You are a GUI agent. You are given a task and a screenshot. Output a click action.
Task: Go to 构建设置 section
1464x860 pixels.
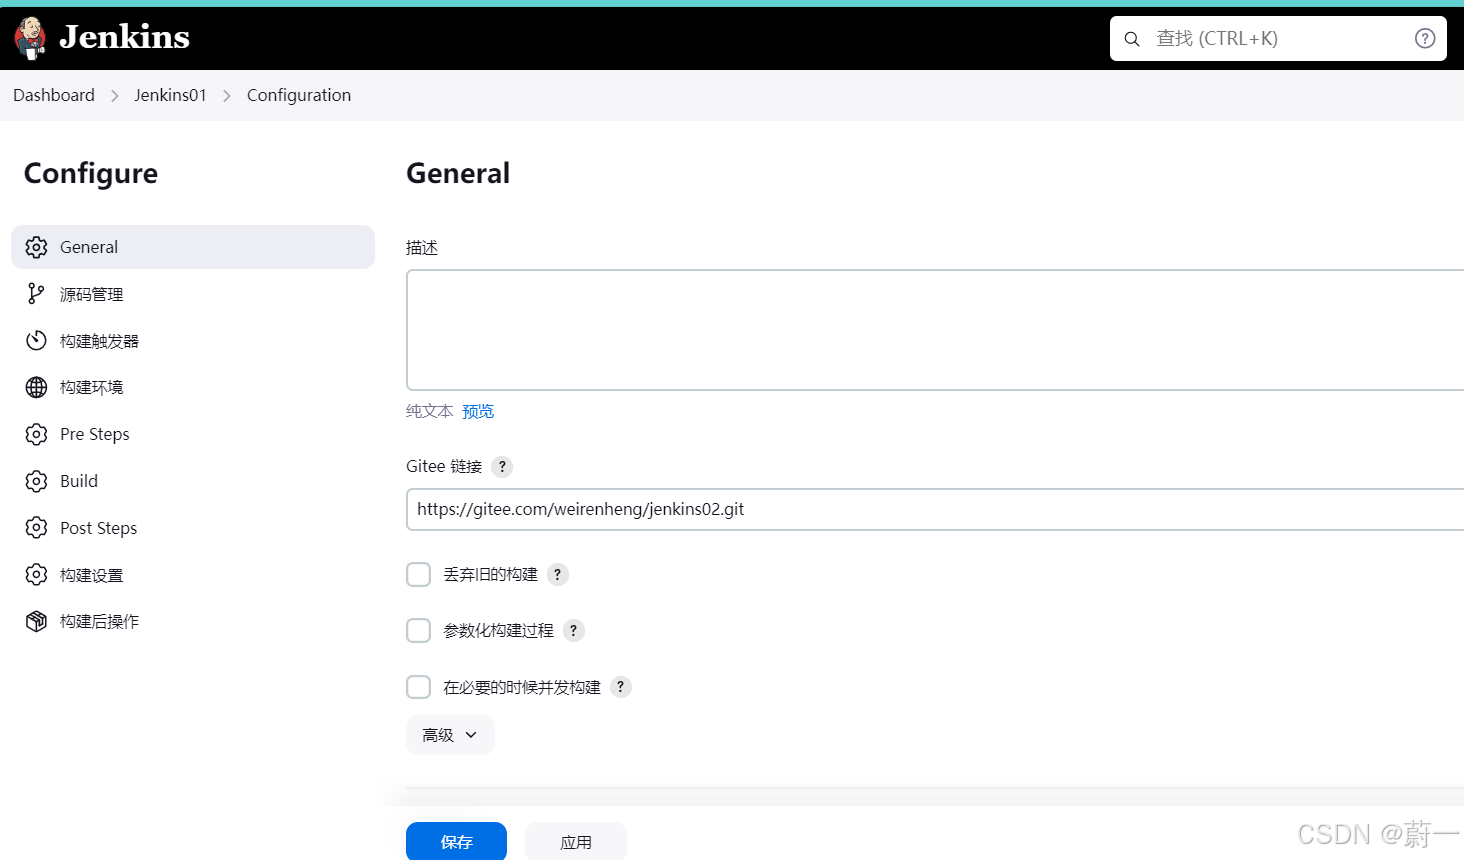(193, 575)
